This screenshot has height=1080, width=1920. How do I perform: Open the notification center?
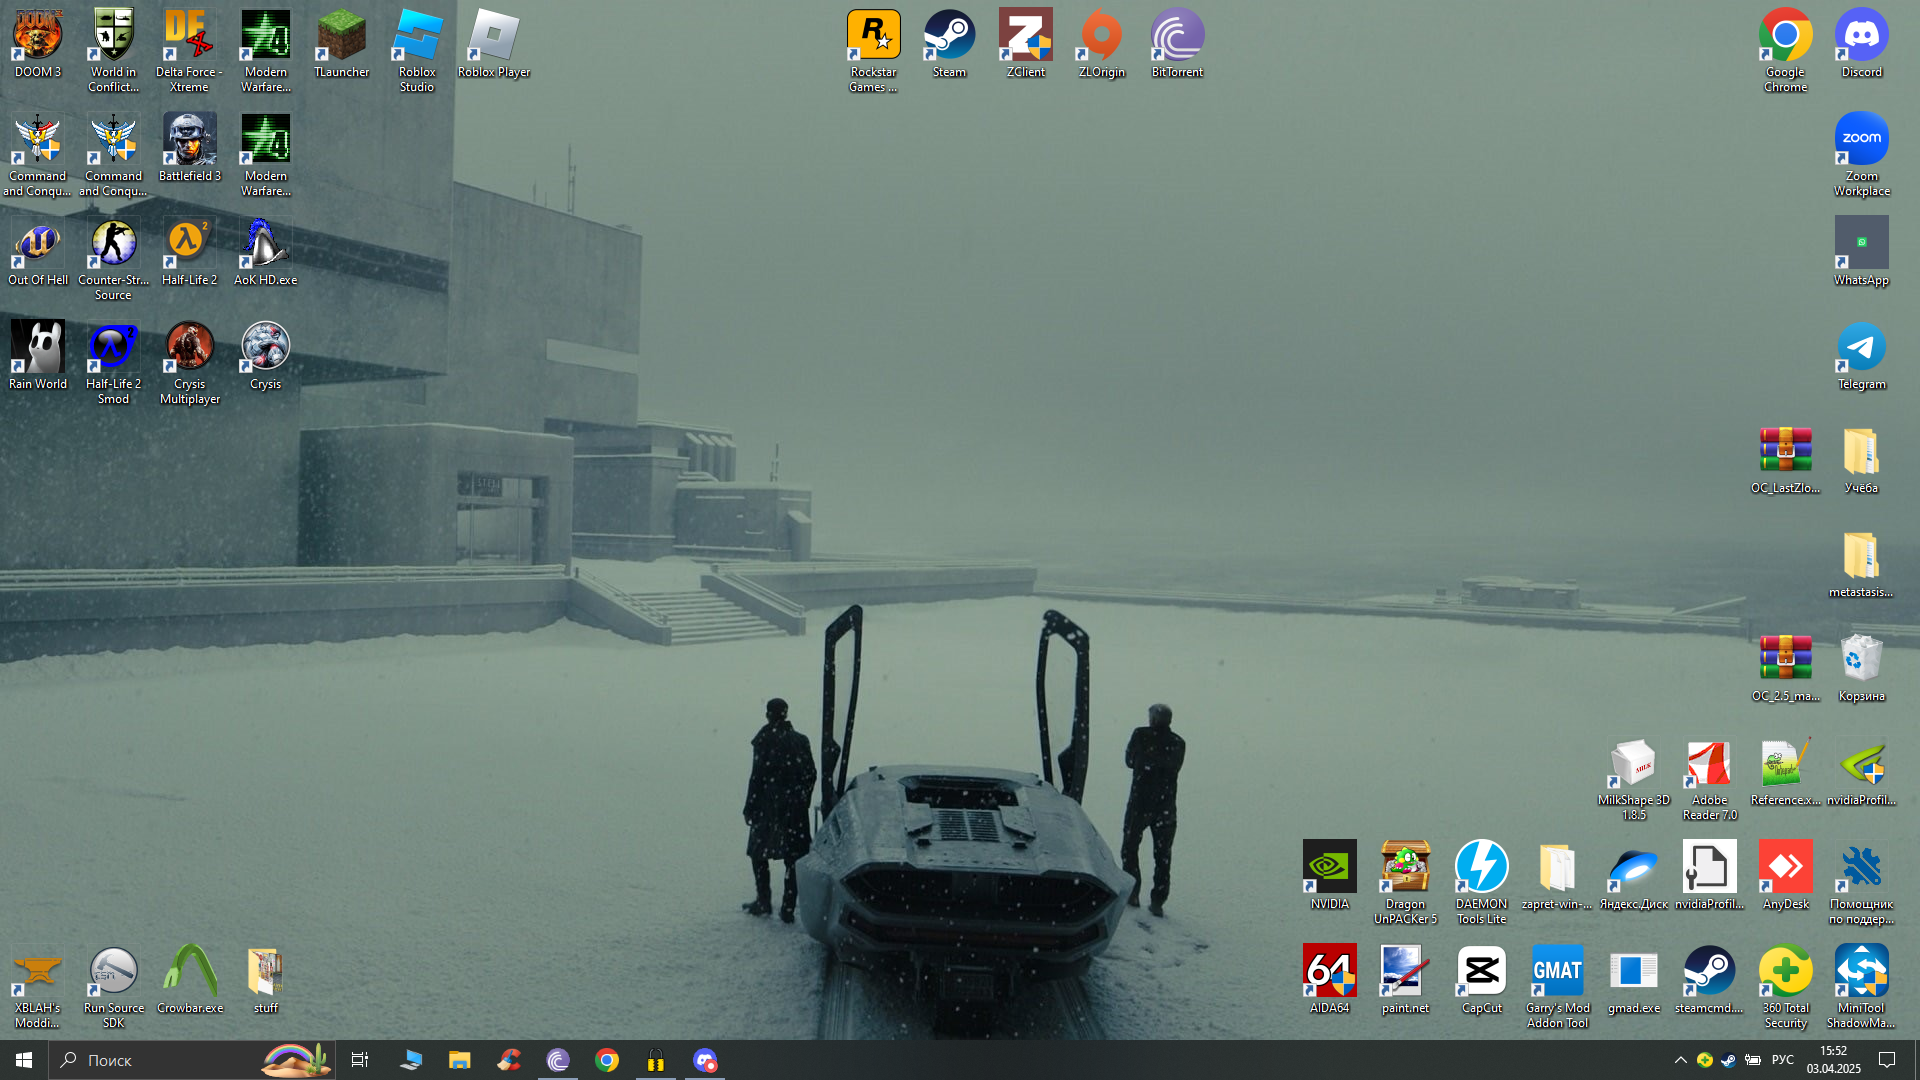point(1887,1060)
